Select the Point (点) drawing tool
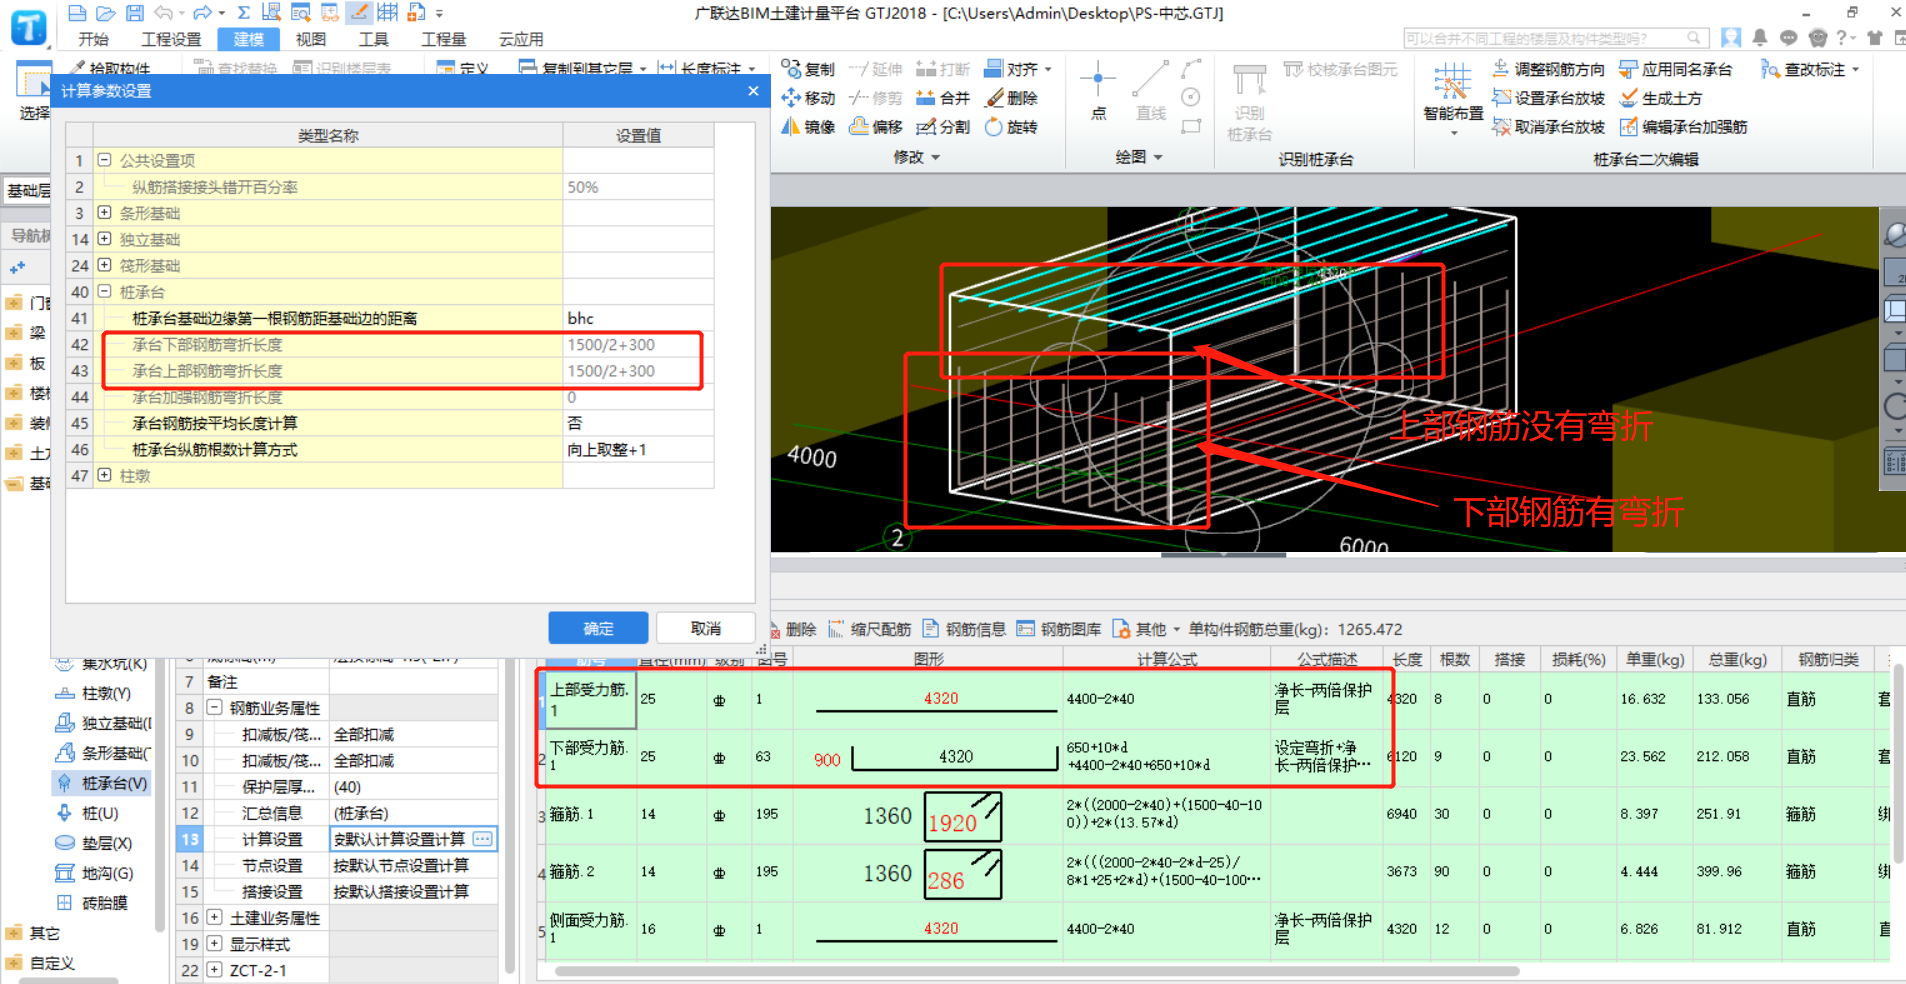 (1098, 90)
